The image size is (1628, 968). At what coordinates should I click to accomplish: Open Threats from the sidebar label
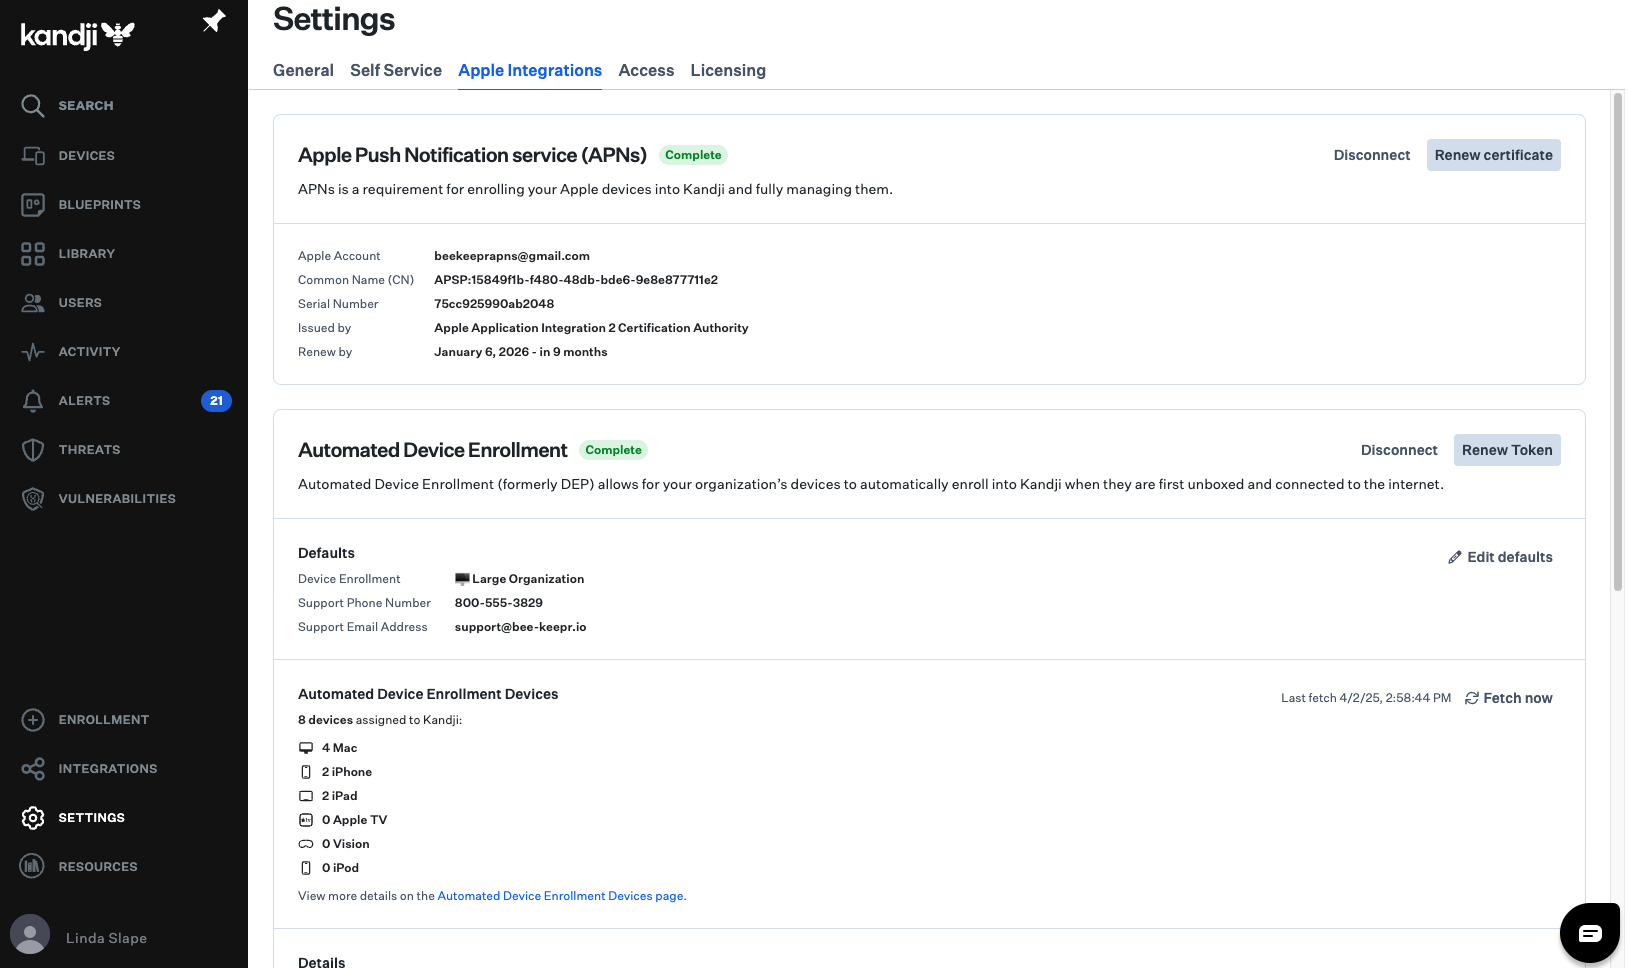[x=89, y=450]
